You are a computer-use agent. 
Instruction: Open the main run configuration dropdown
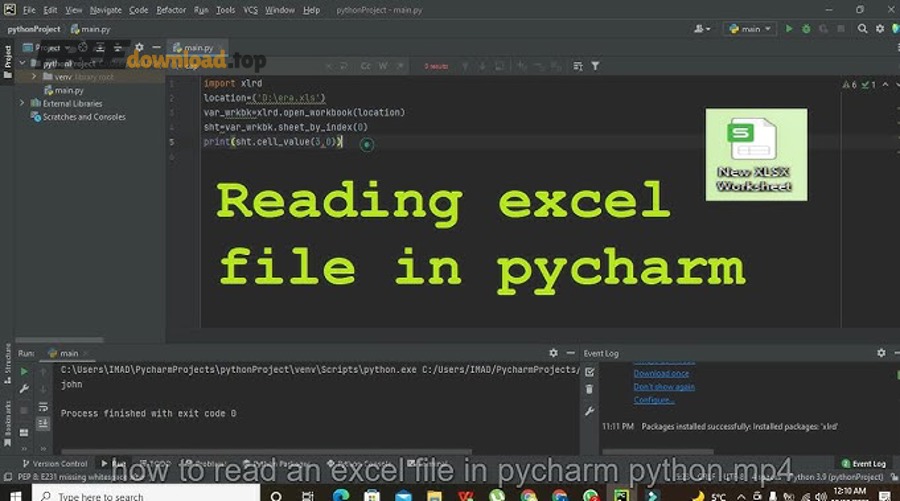[750, 29]
